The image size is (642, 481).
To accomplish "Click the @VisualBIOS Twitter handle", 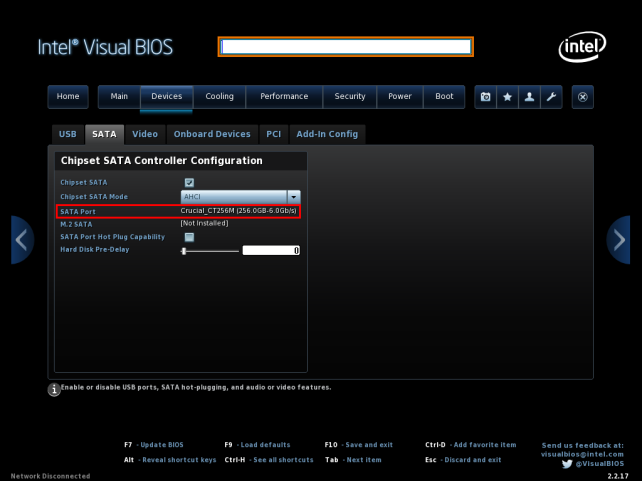I will pyautogui.click(x=600, y=464).
